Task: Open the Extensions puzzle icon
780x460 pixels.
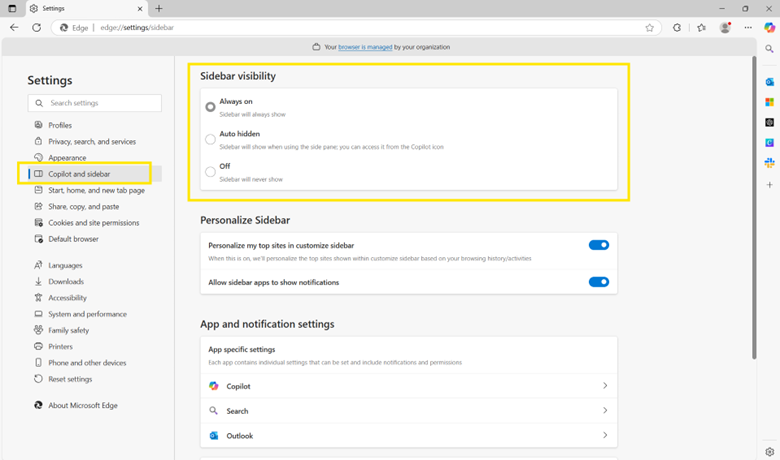Action: click(x=677, y=28)
